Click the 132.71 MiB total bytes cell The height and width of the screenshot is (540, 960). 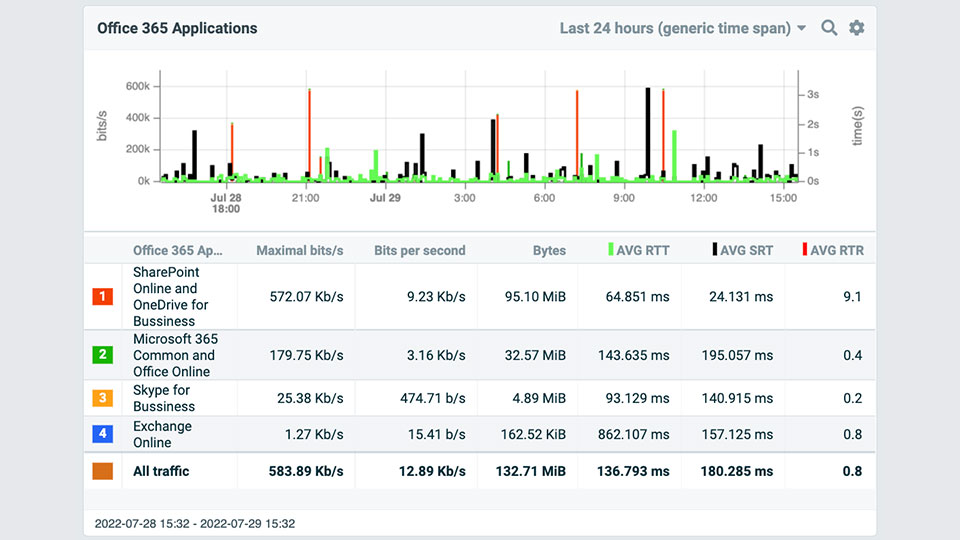pyautogui.click(x=530, y=471)
